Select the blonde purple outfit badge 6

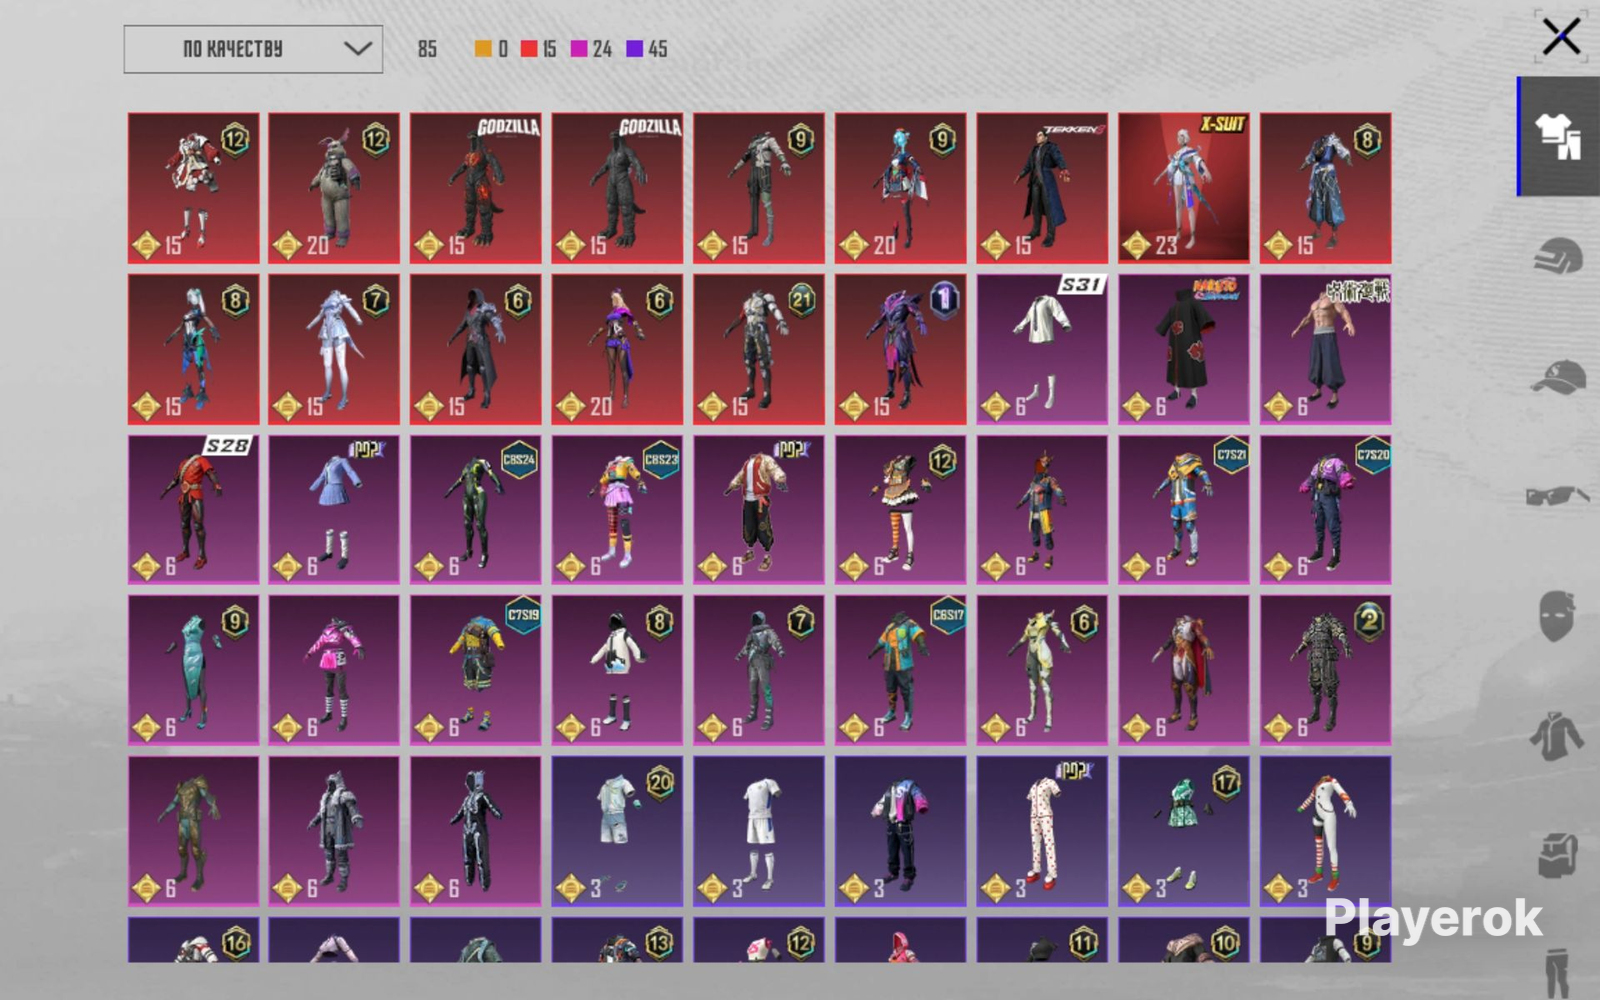click(617, 349)
